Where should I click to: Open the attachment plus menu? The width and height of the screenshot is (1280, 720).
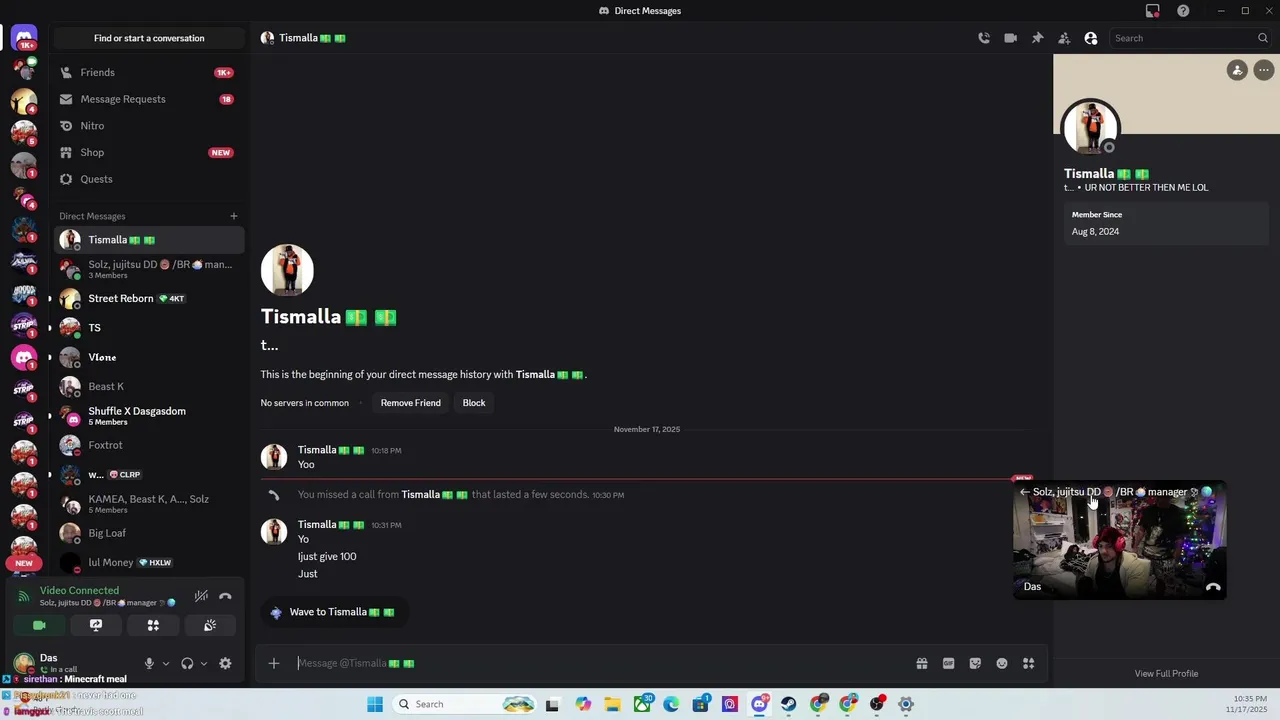273,663
